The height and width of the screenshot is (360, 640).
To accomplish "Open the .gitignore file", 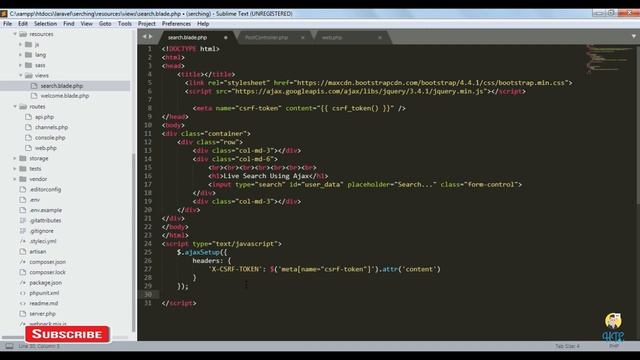I will click(41, 231).
